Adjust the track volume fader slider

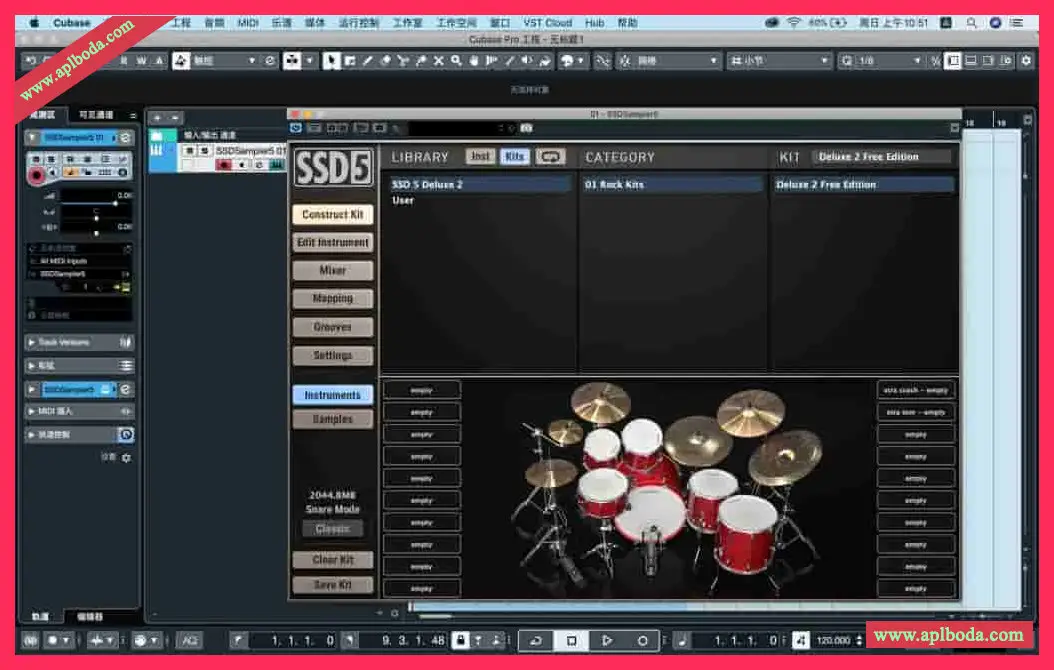tap(116, 203)
